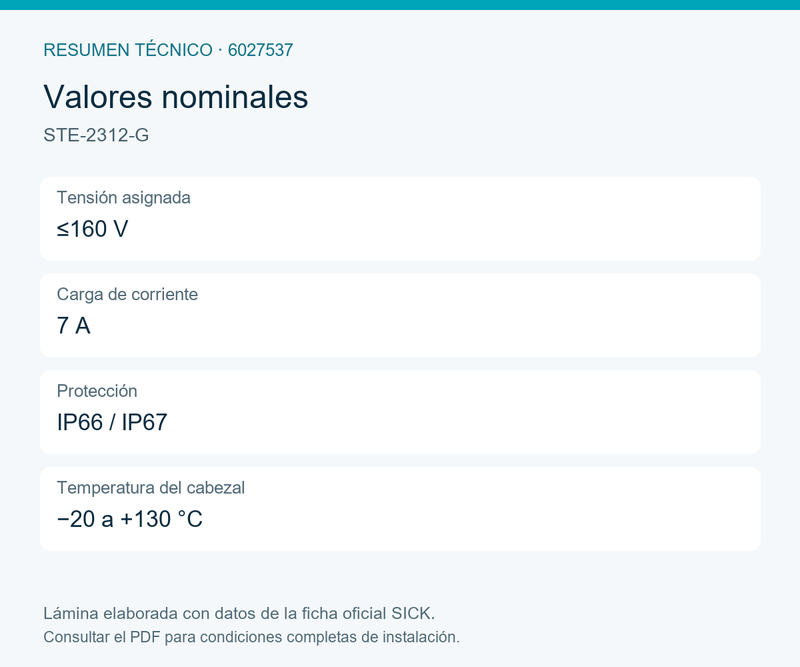Click the 'Consultar el PDF' note
The height and width of the screenshot is (667, 800).
coord(251,637)
